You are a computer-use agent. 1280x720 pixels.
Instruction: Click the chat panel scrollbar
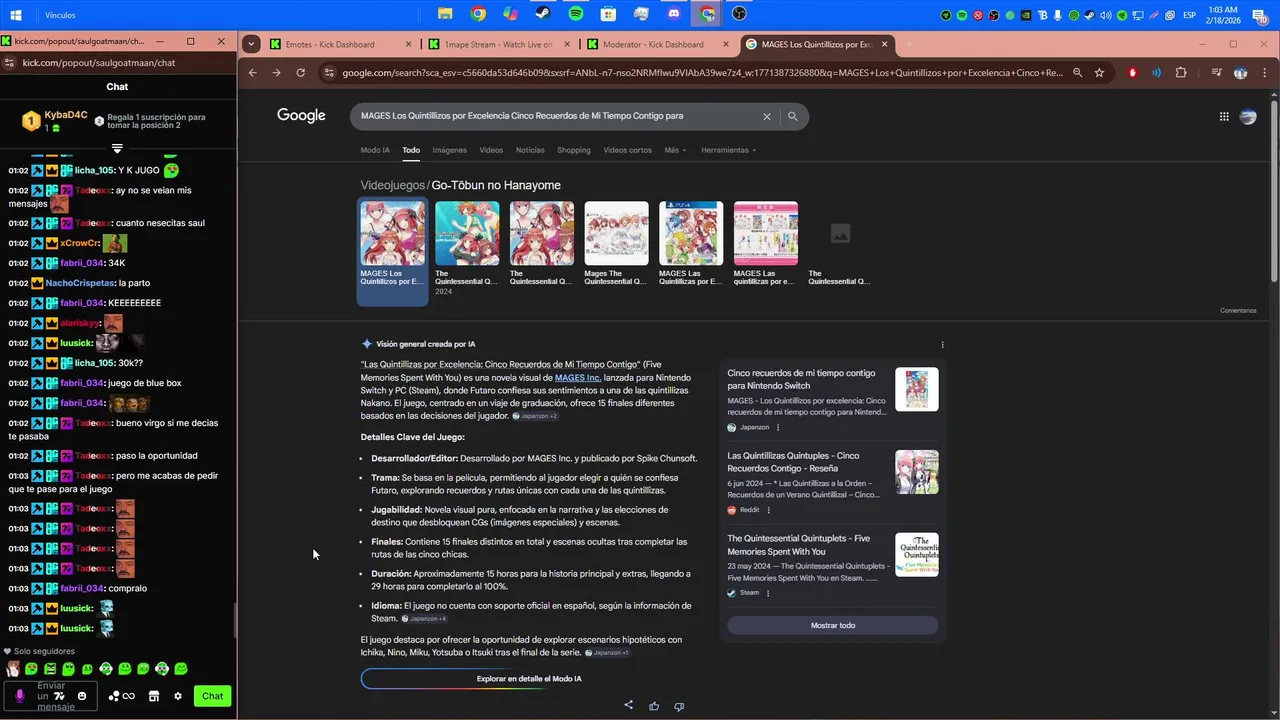coord(234,620)
